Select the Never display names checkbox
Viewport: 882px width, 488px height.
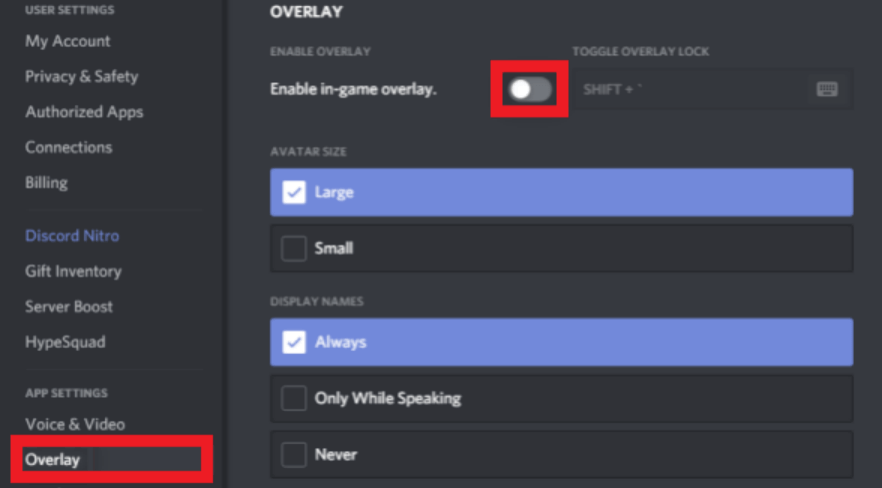(x=294, y=454)
